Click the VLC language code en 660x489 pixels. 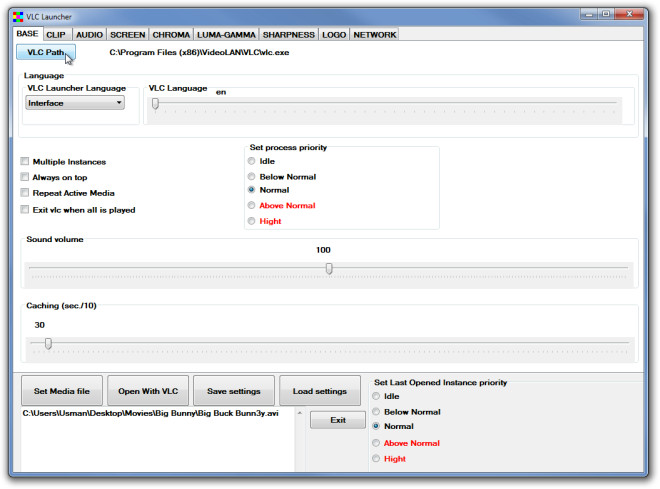click(221, 92)
